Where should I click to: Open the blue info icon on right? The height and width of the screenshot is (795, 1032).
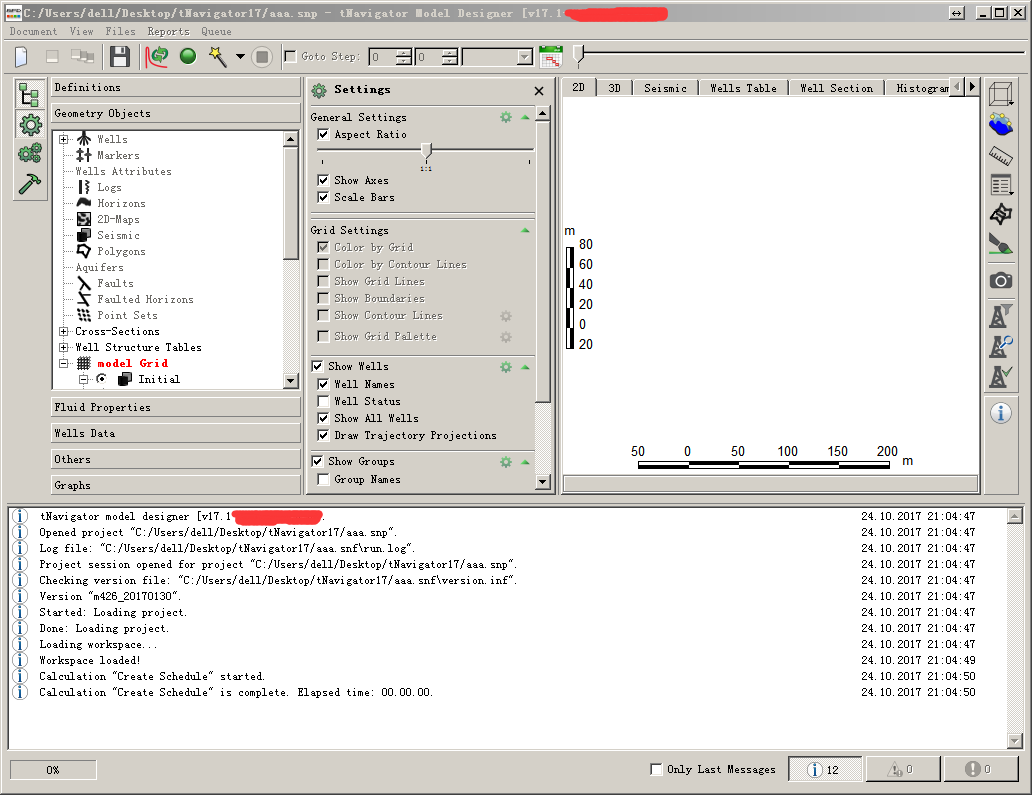(x=1000, y=413)
